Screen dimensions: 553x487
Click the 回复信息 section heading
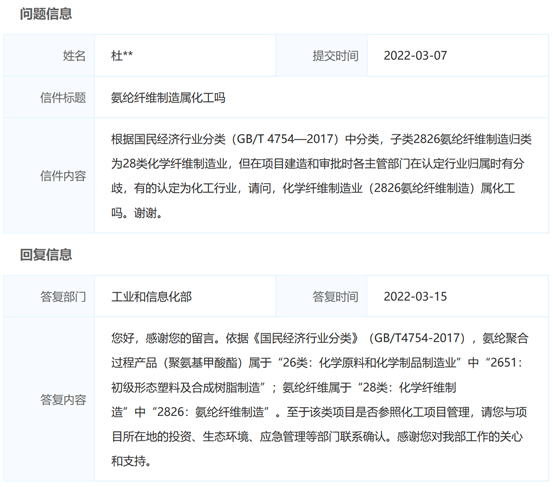coord(46,255)
